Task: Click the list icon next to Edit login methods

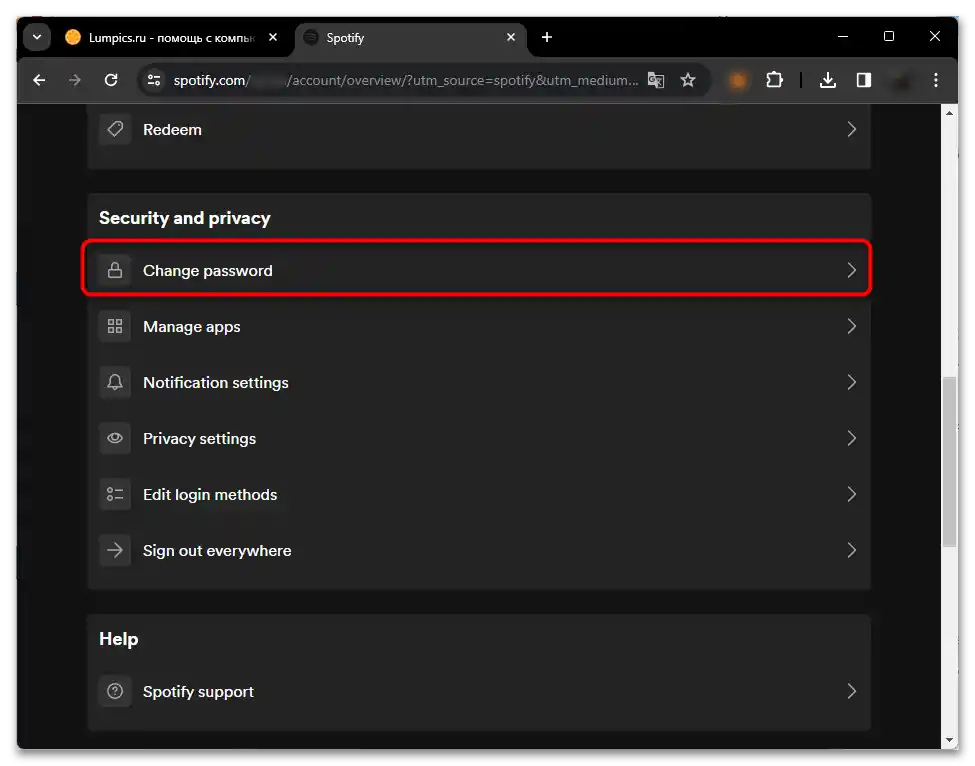Action: (x=115, y=494)
